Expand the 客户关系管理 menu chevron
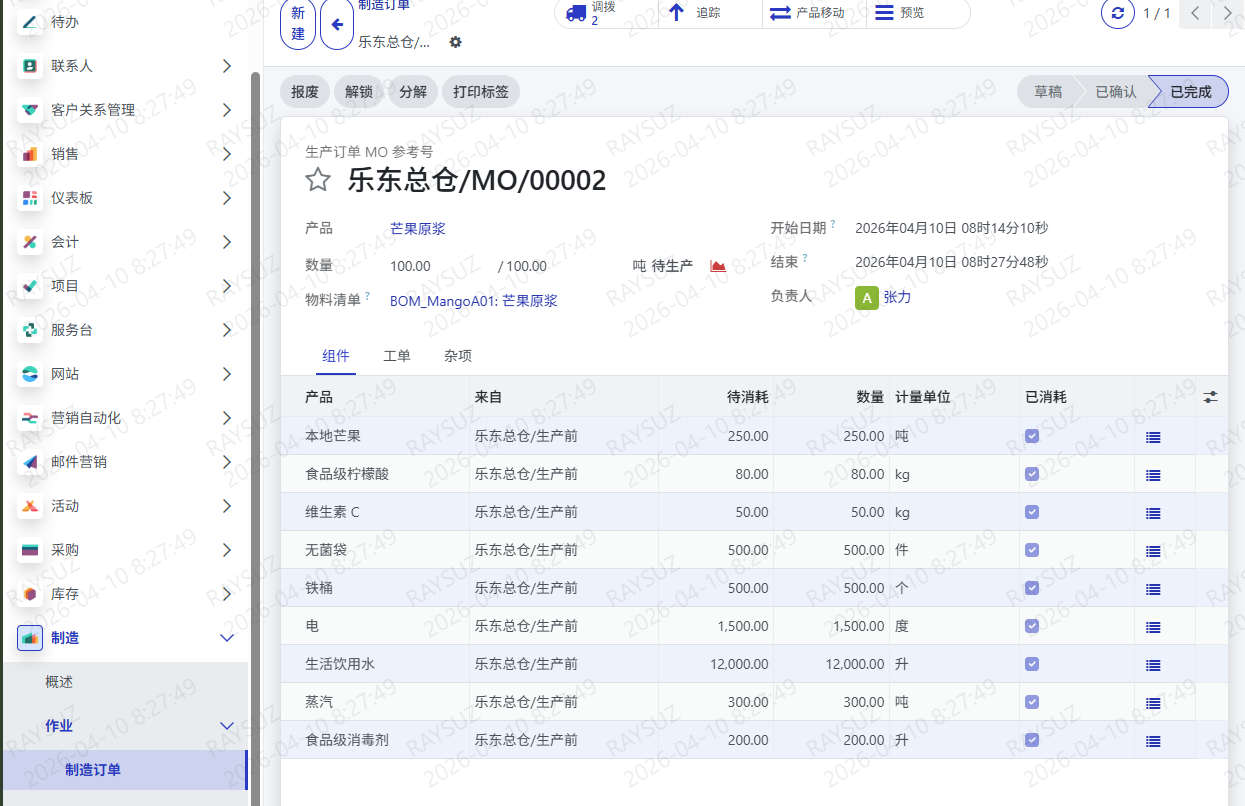 pyautogui.click(x=227, y=110)
